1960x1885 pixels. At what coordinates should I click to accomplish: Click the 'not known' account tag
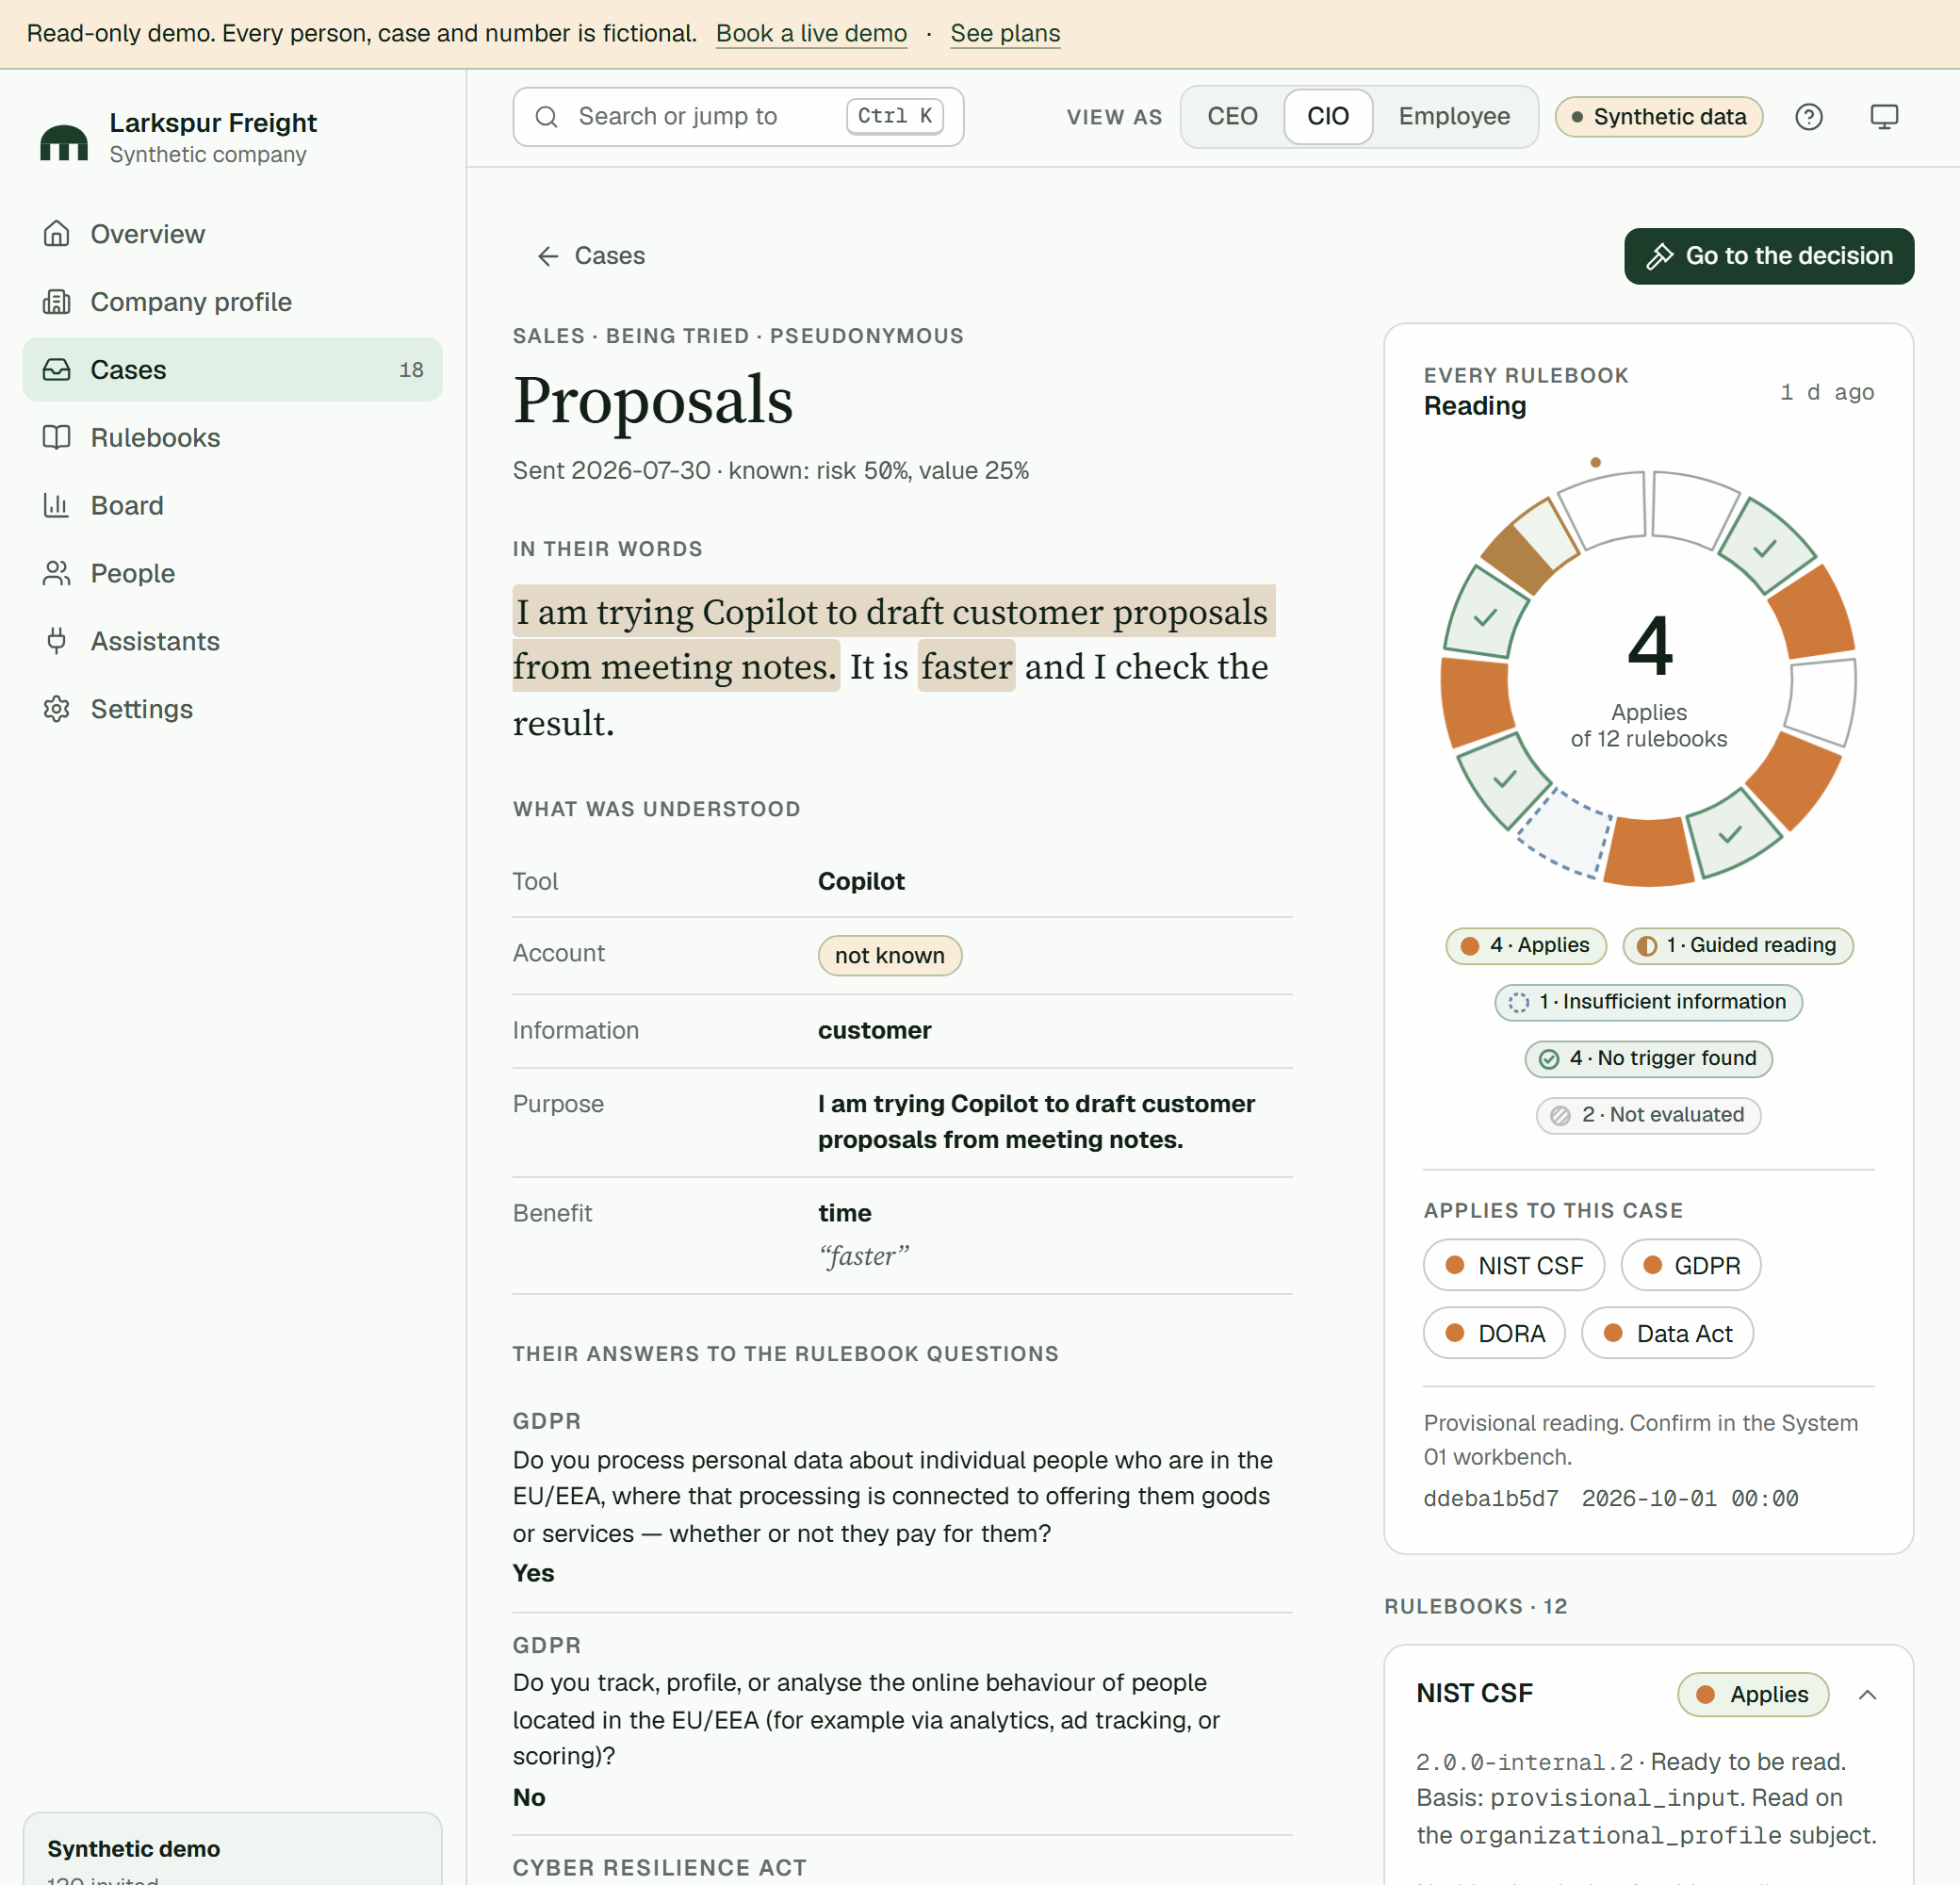[x=889, y=955]
